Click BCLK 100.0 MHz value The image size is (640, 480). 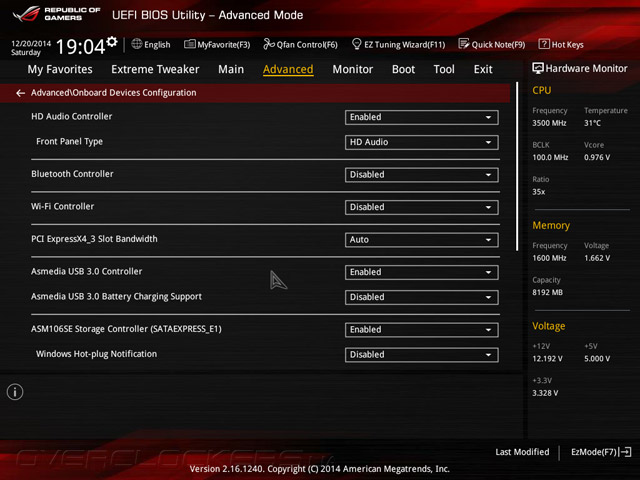(550, 157)
